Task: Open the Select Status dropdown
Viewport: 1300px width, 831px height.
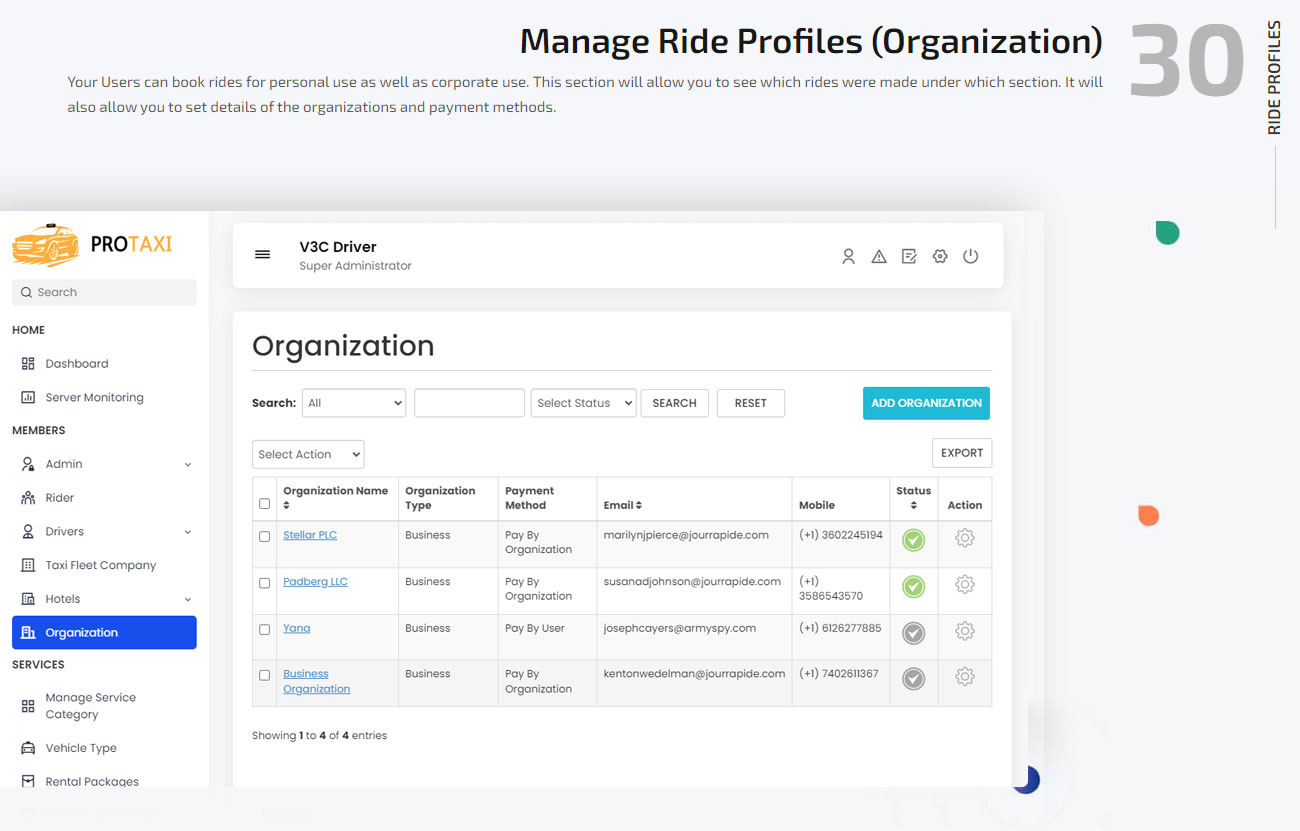Action: [583, 403]
